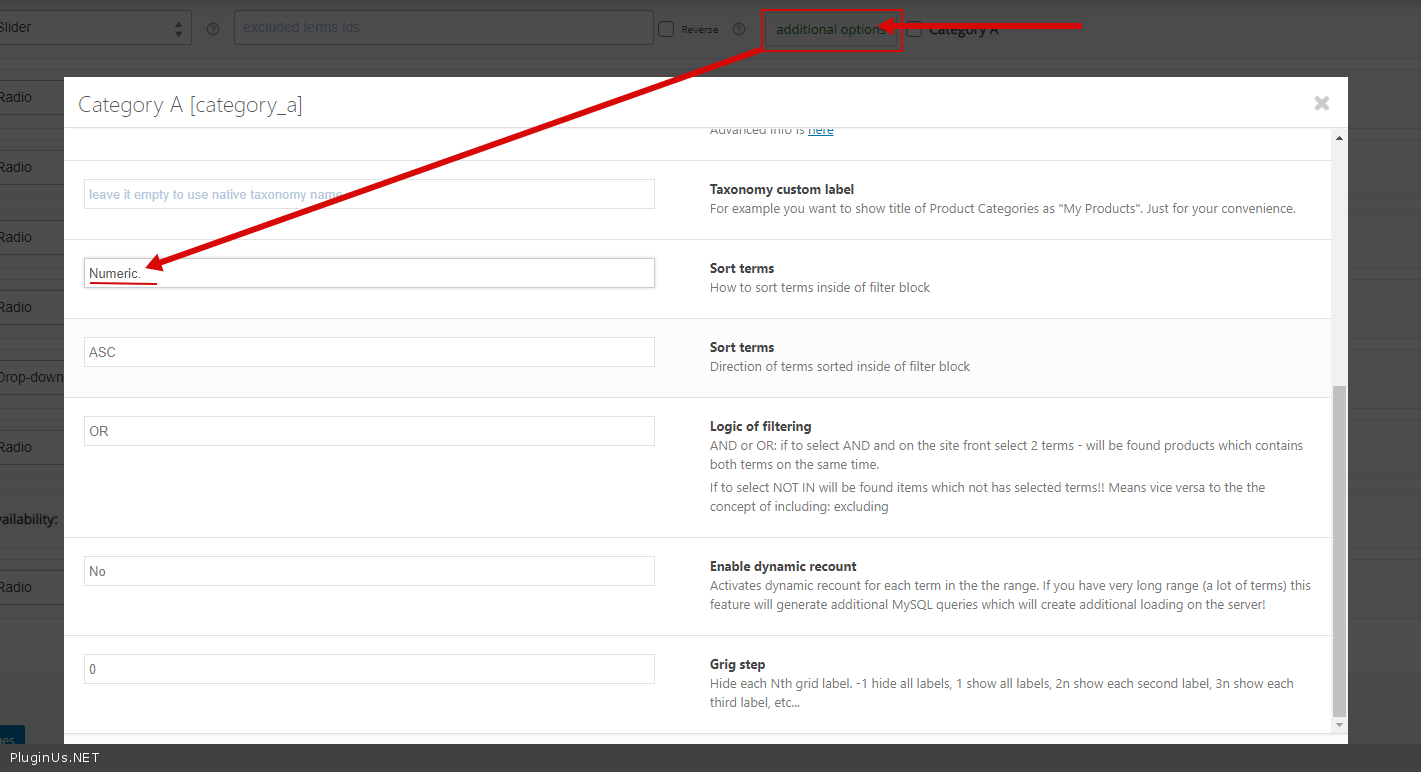Click help icon beside Reverse checkbox

(739, 29)
